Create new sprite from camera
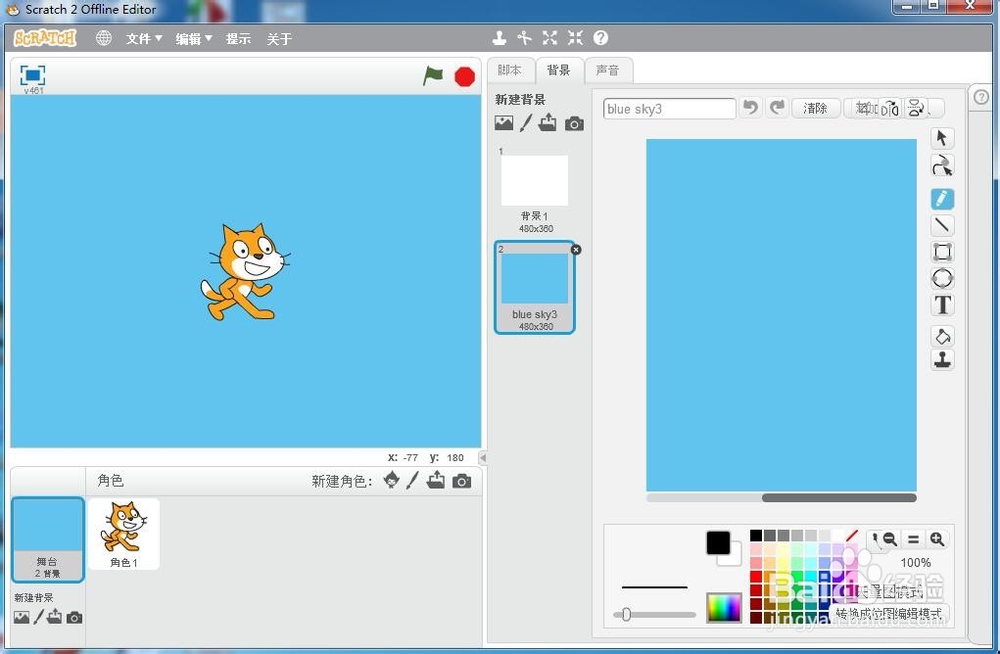The height and width of the screenshot is (654, 1000). click(462, 481)
